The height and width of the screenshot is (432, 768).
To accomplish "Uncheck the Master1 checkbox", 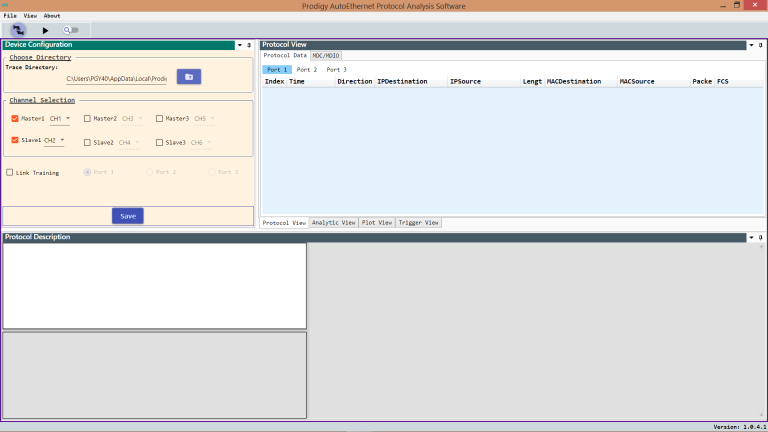I will [x=15, y=119].
